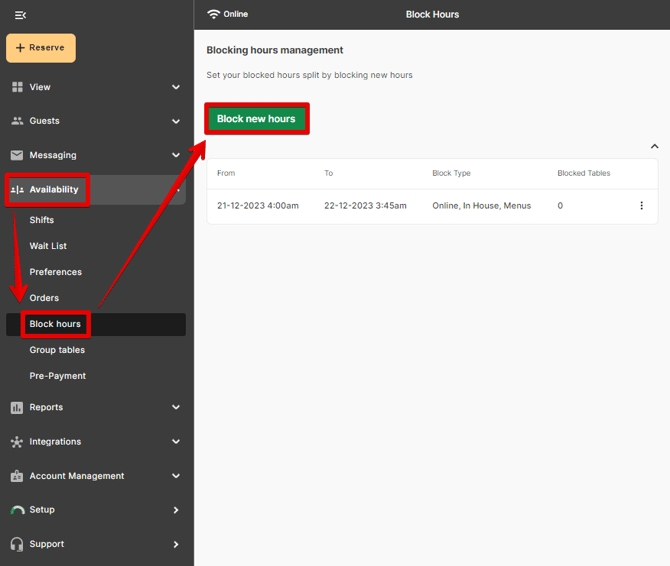Viewport: 670px width, 566px height.
Task: Expand the Guests section chevron
Action: (176, 122)
